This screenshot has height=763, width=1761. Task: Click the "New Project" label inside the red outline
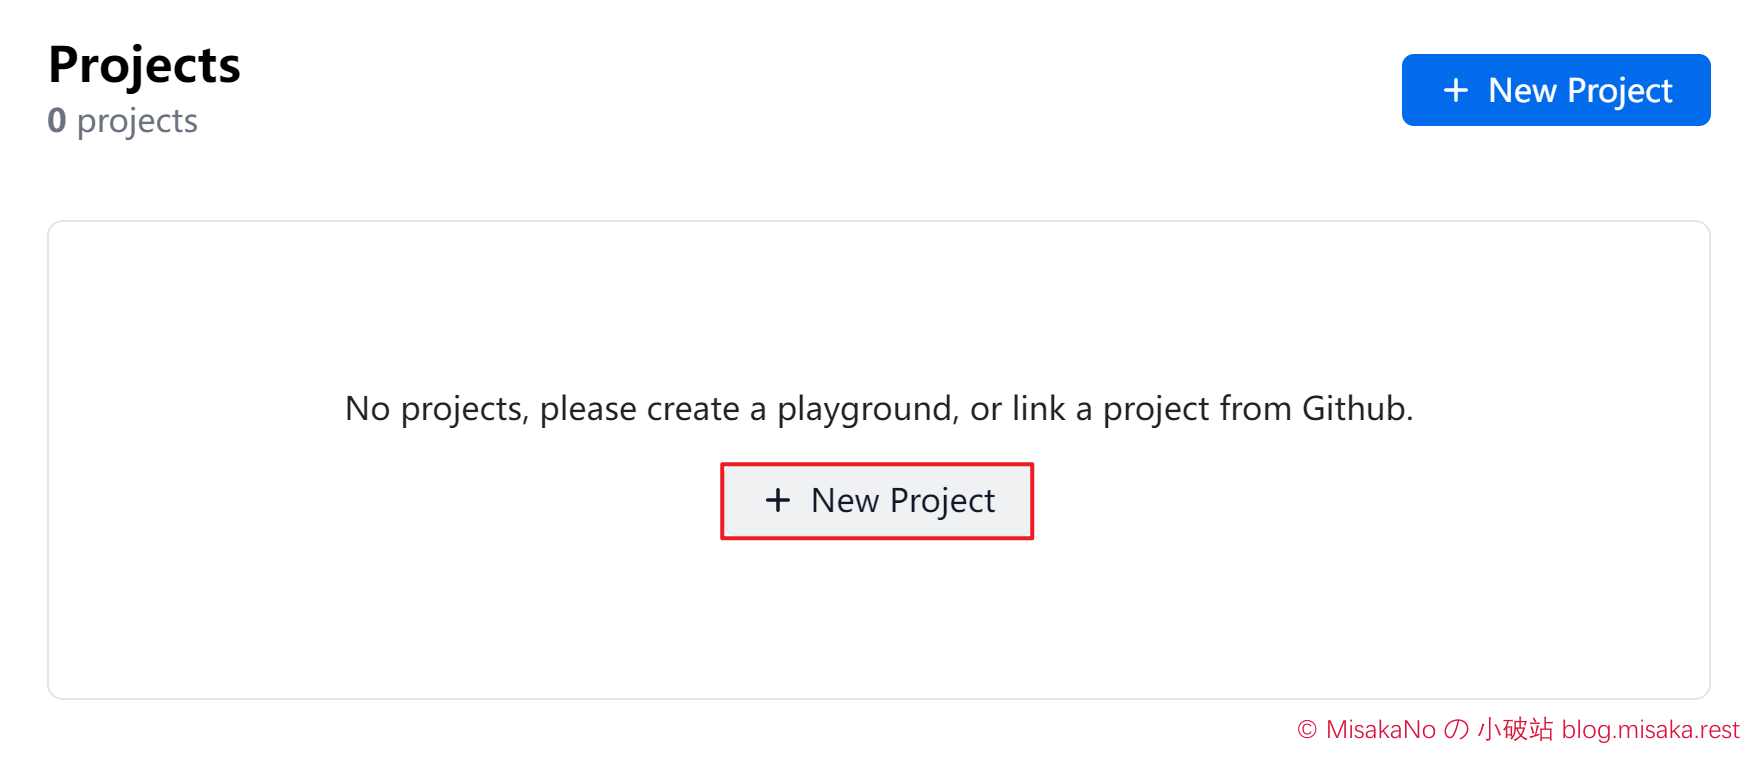903,501
